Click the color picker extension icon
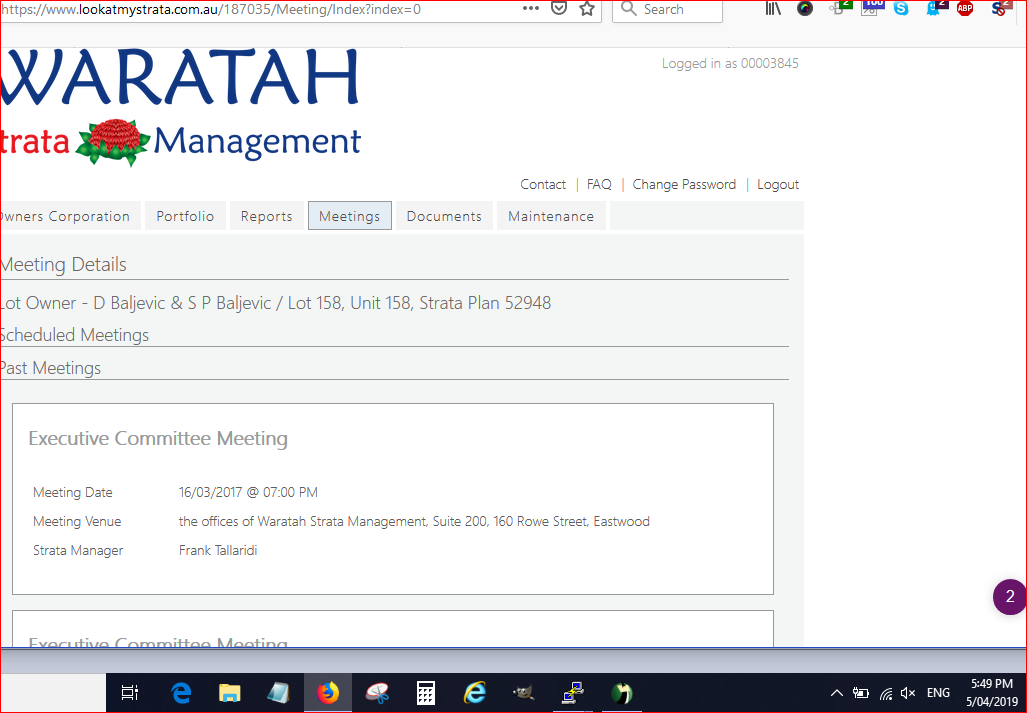Screen dimensions: 1027x713 click(804, 9)
